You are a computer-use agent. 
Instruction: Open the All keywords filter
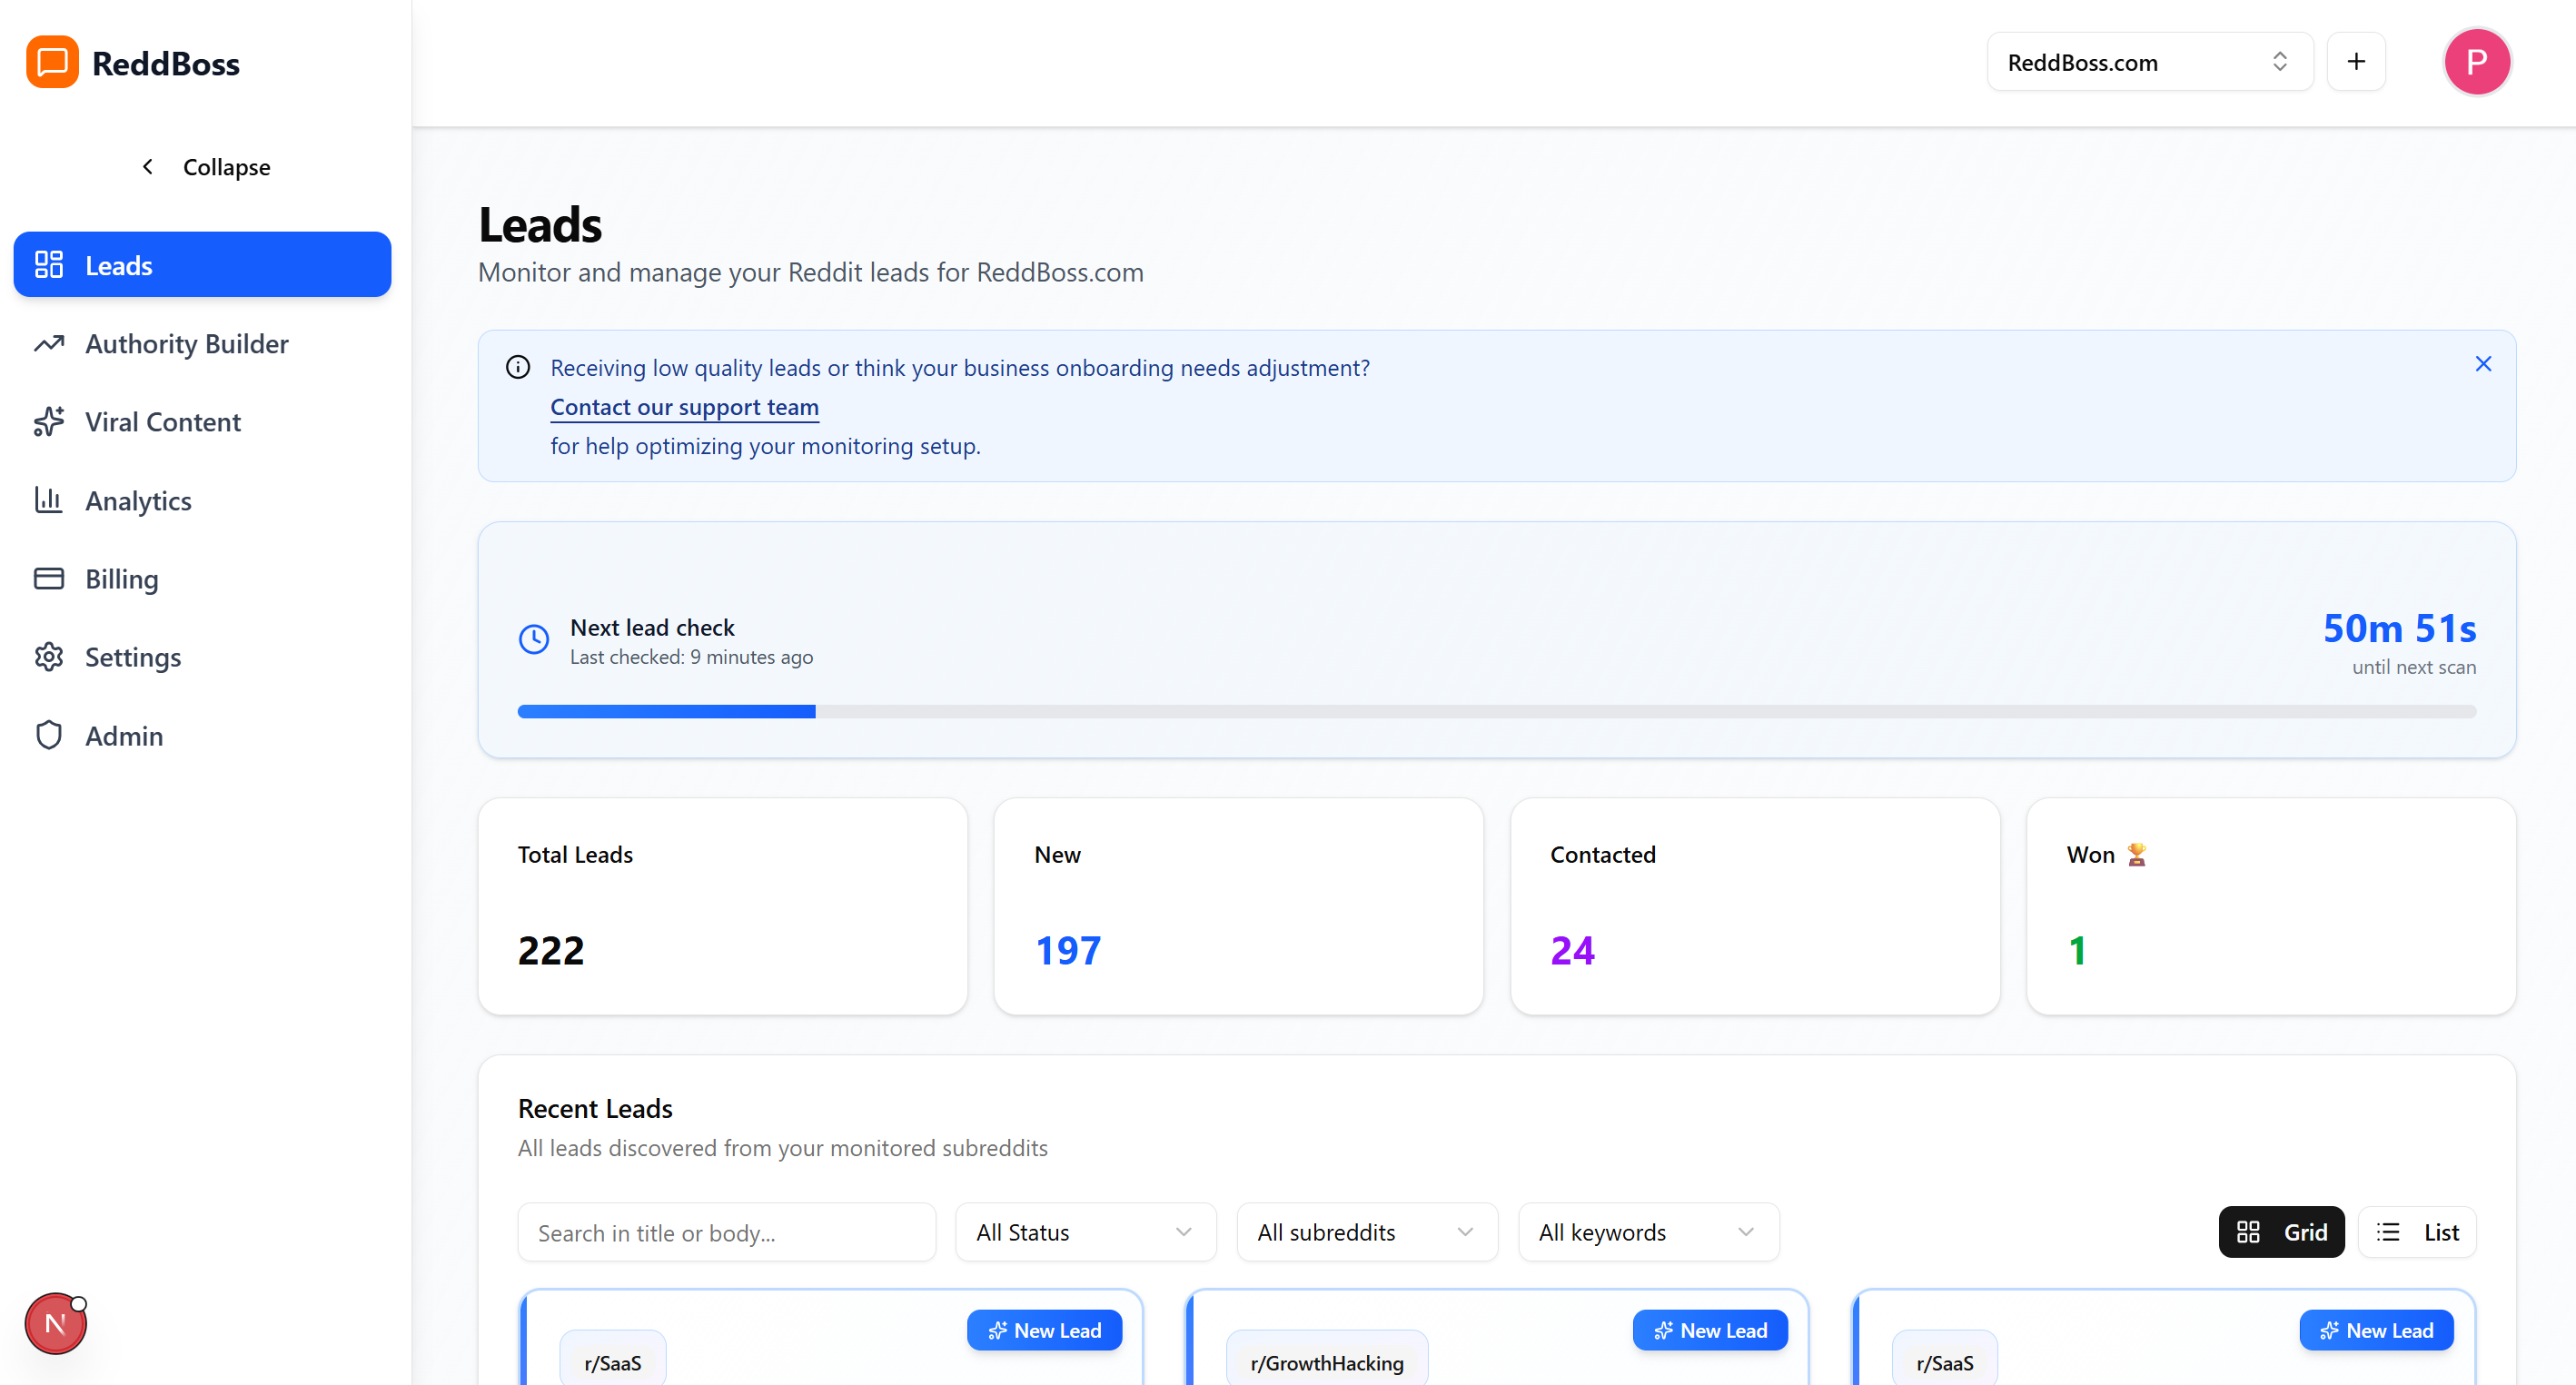pyautogui.click(x=1647, y=1232)
